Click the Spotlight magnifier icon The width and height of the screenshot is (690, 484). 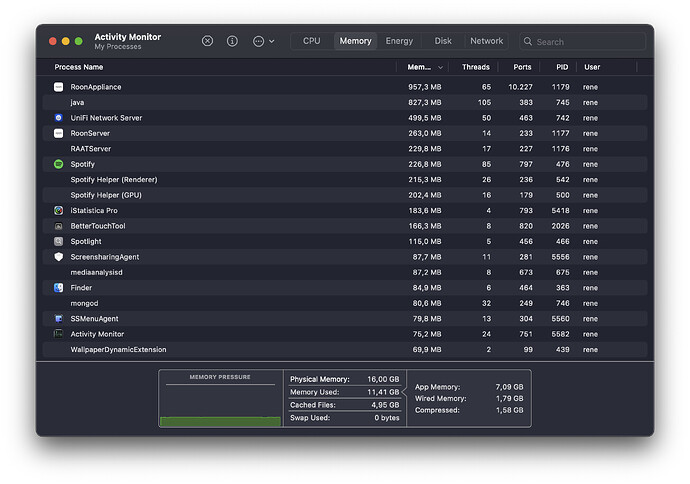click(59, 242)
